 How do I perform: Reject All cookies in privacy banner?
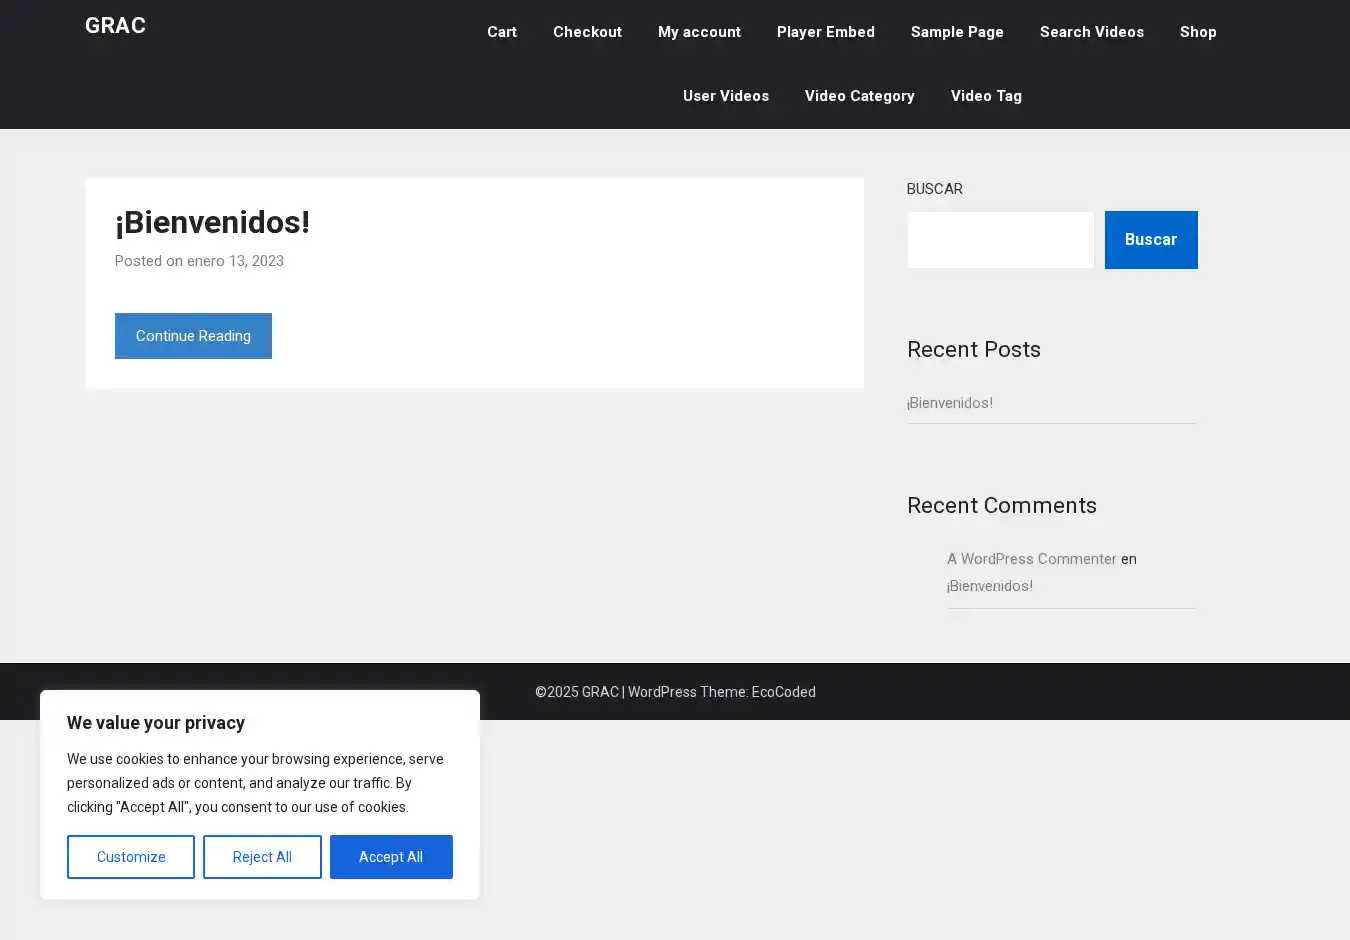pyautogui.click(x=262, y=857)
